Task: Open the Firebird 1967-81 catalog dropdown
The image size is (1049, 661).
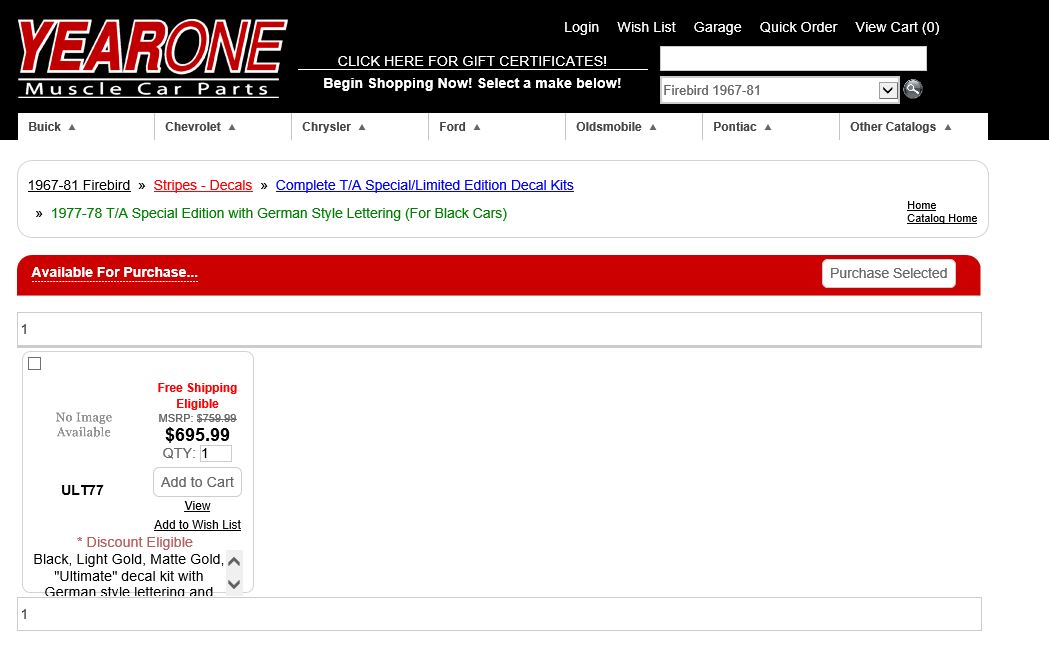Action: tap(779, 90)
